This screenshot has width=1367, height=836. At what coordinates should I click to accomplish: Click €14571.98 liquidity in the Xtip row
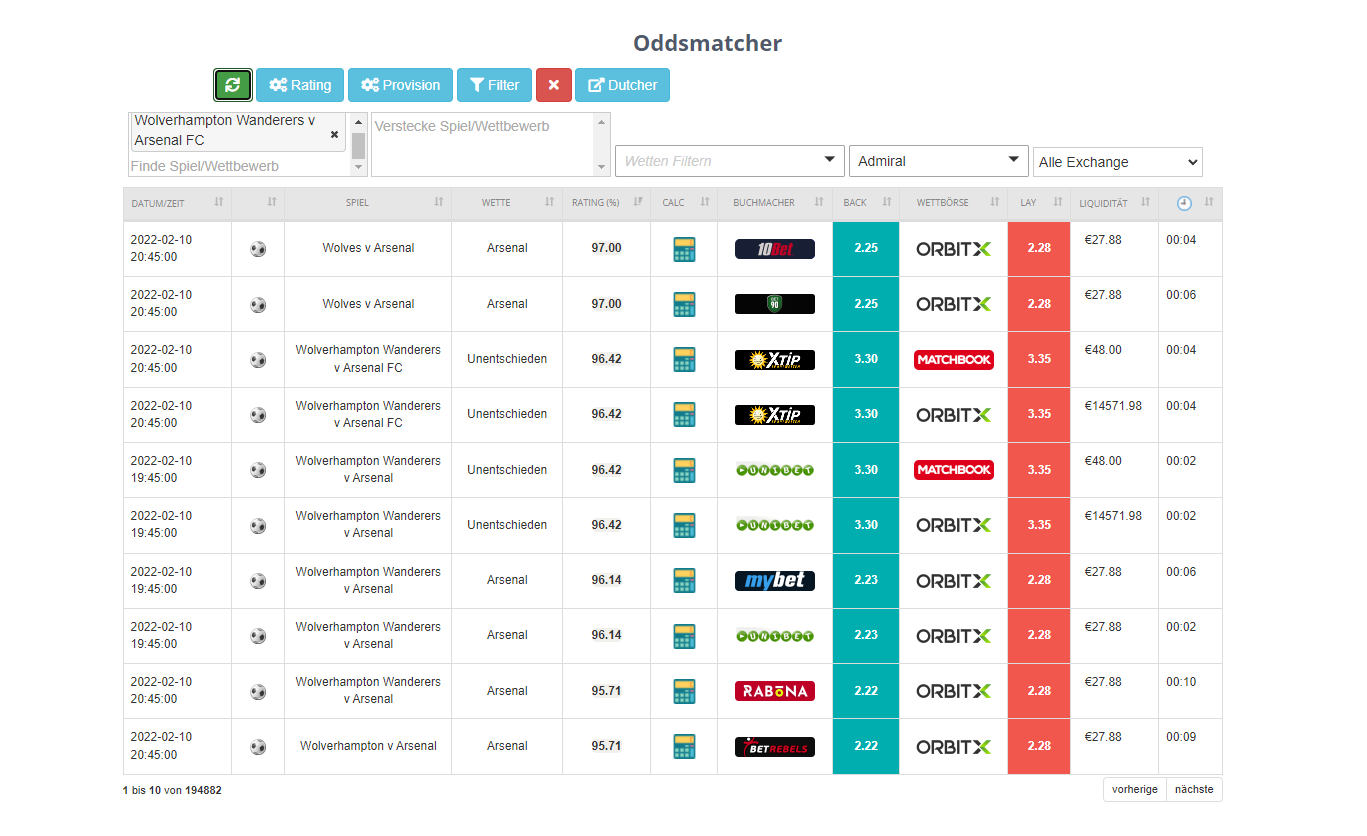1113,406
